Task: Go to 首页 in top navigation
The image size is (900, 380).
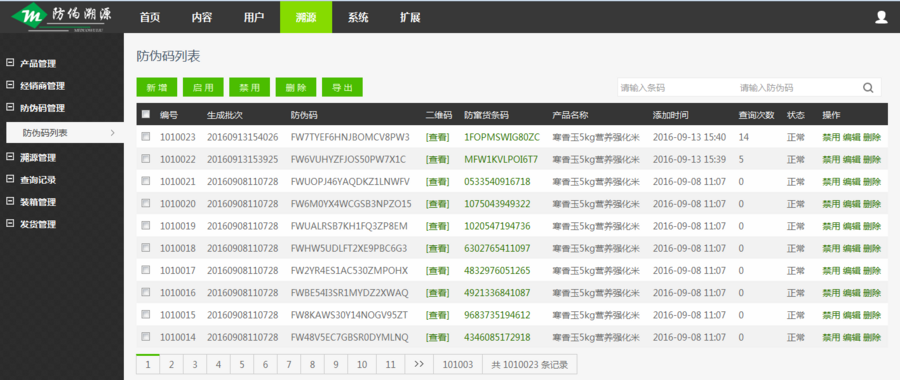Action: click(150, 17)
